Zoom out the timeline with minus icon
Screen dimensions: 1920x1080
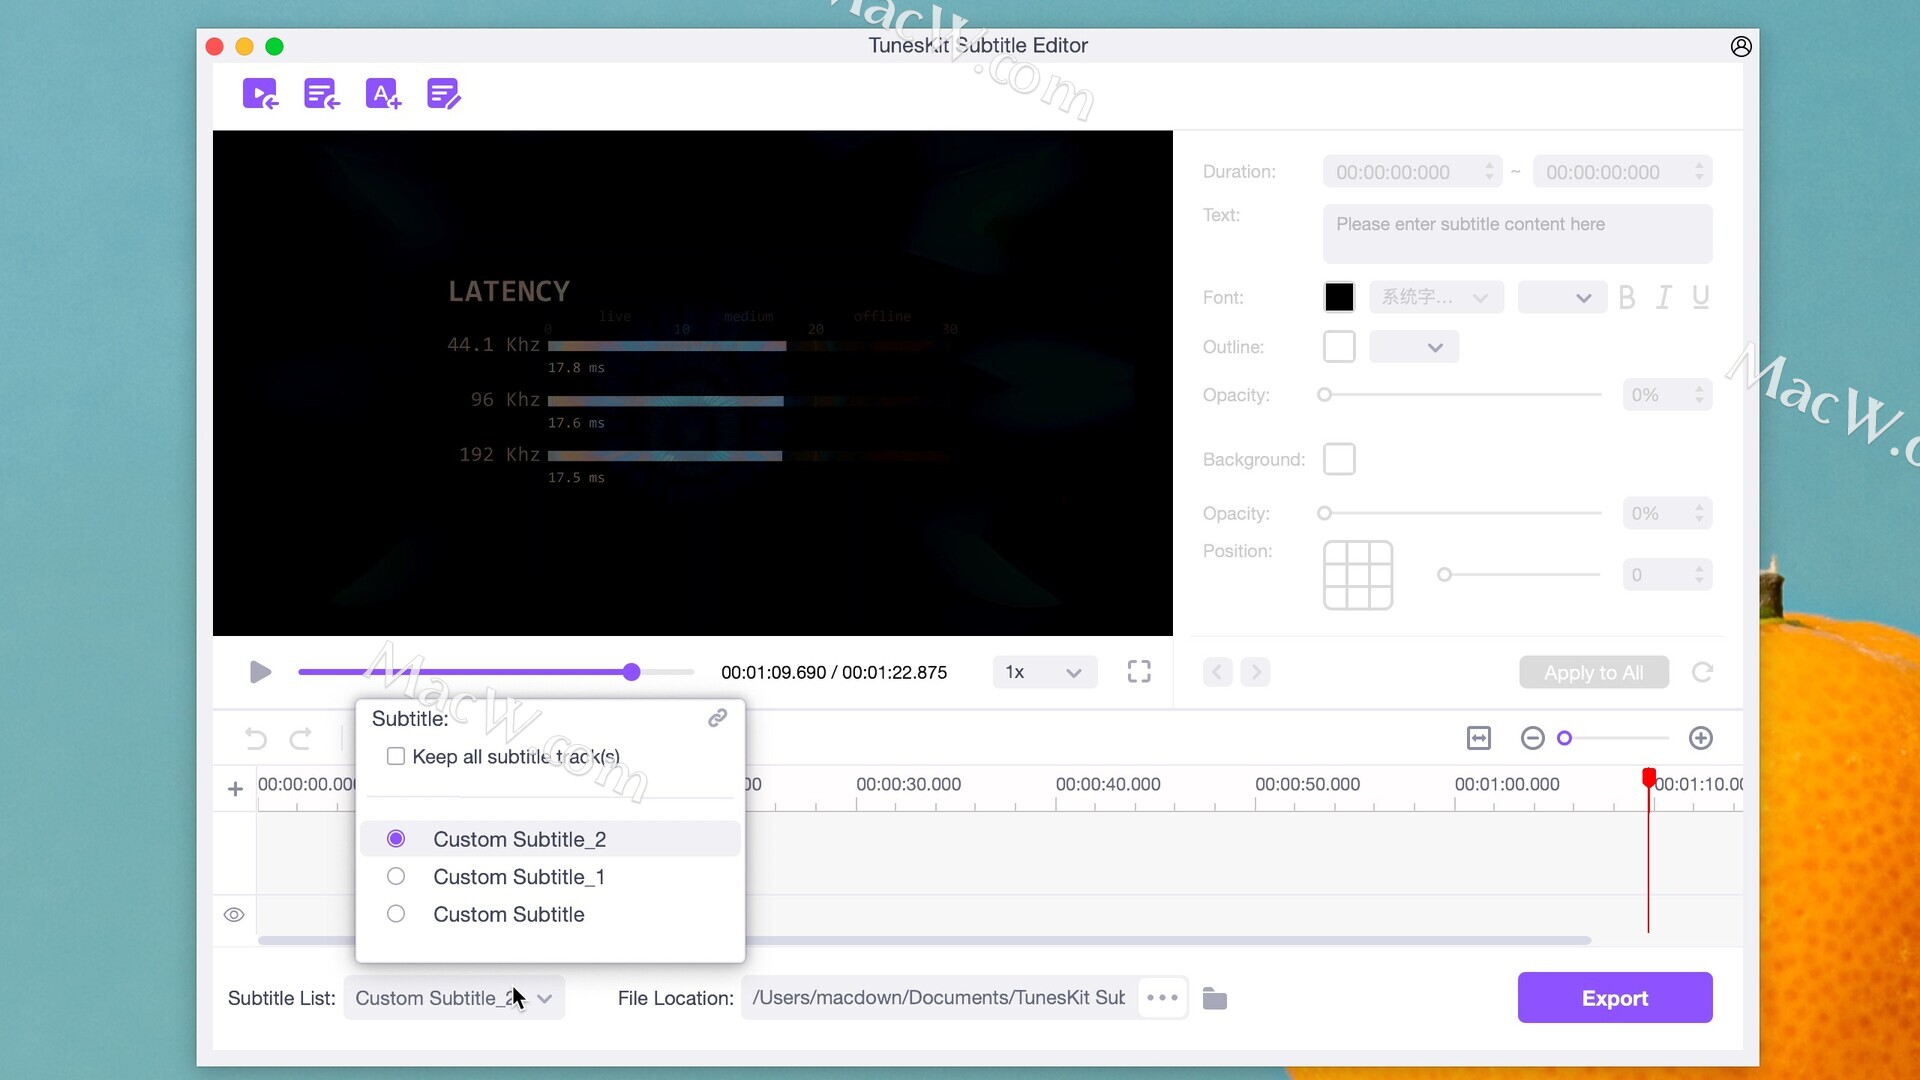[x=1532, y=738]
